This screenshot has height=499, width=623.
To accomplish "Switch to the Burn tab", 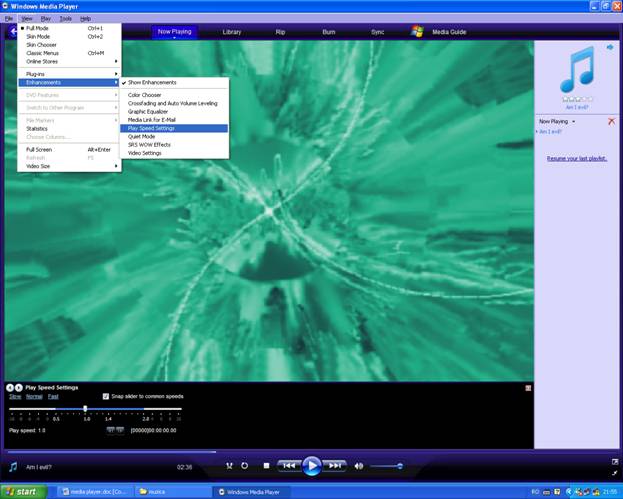I will [329, 32].
